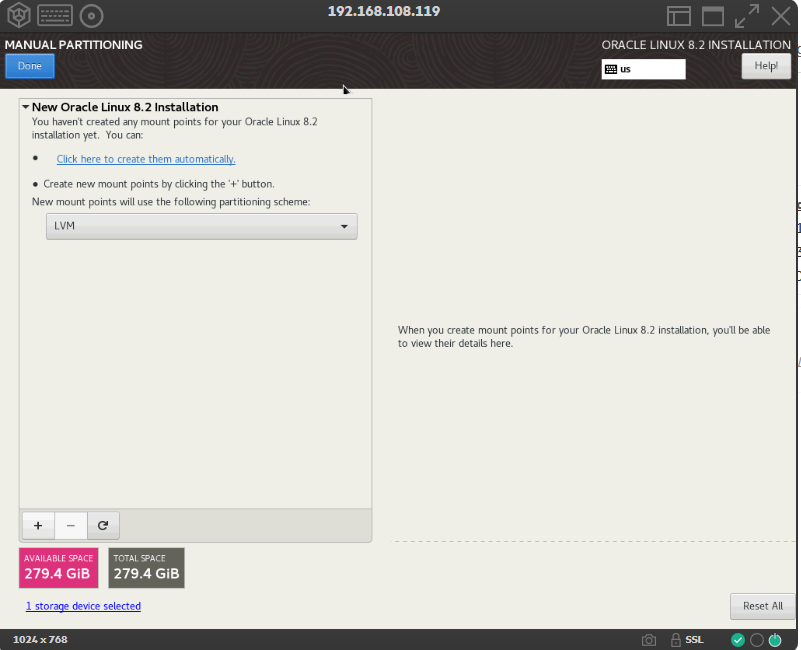Close the remote console with the X icon

click(781, 16)
